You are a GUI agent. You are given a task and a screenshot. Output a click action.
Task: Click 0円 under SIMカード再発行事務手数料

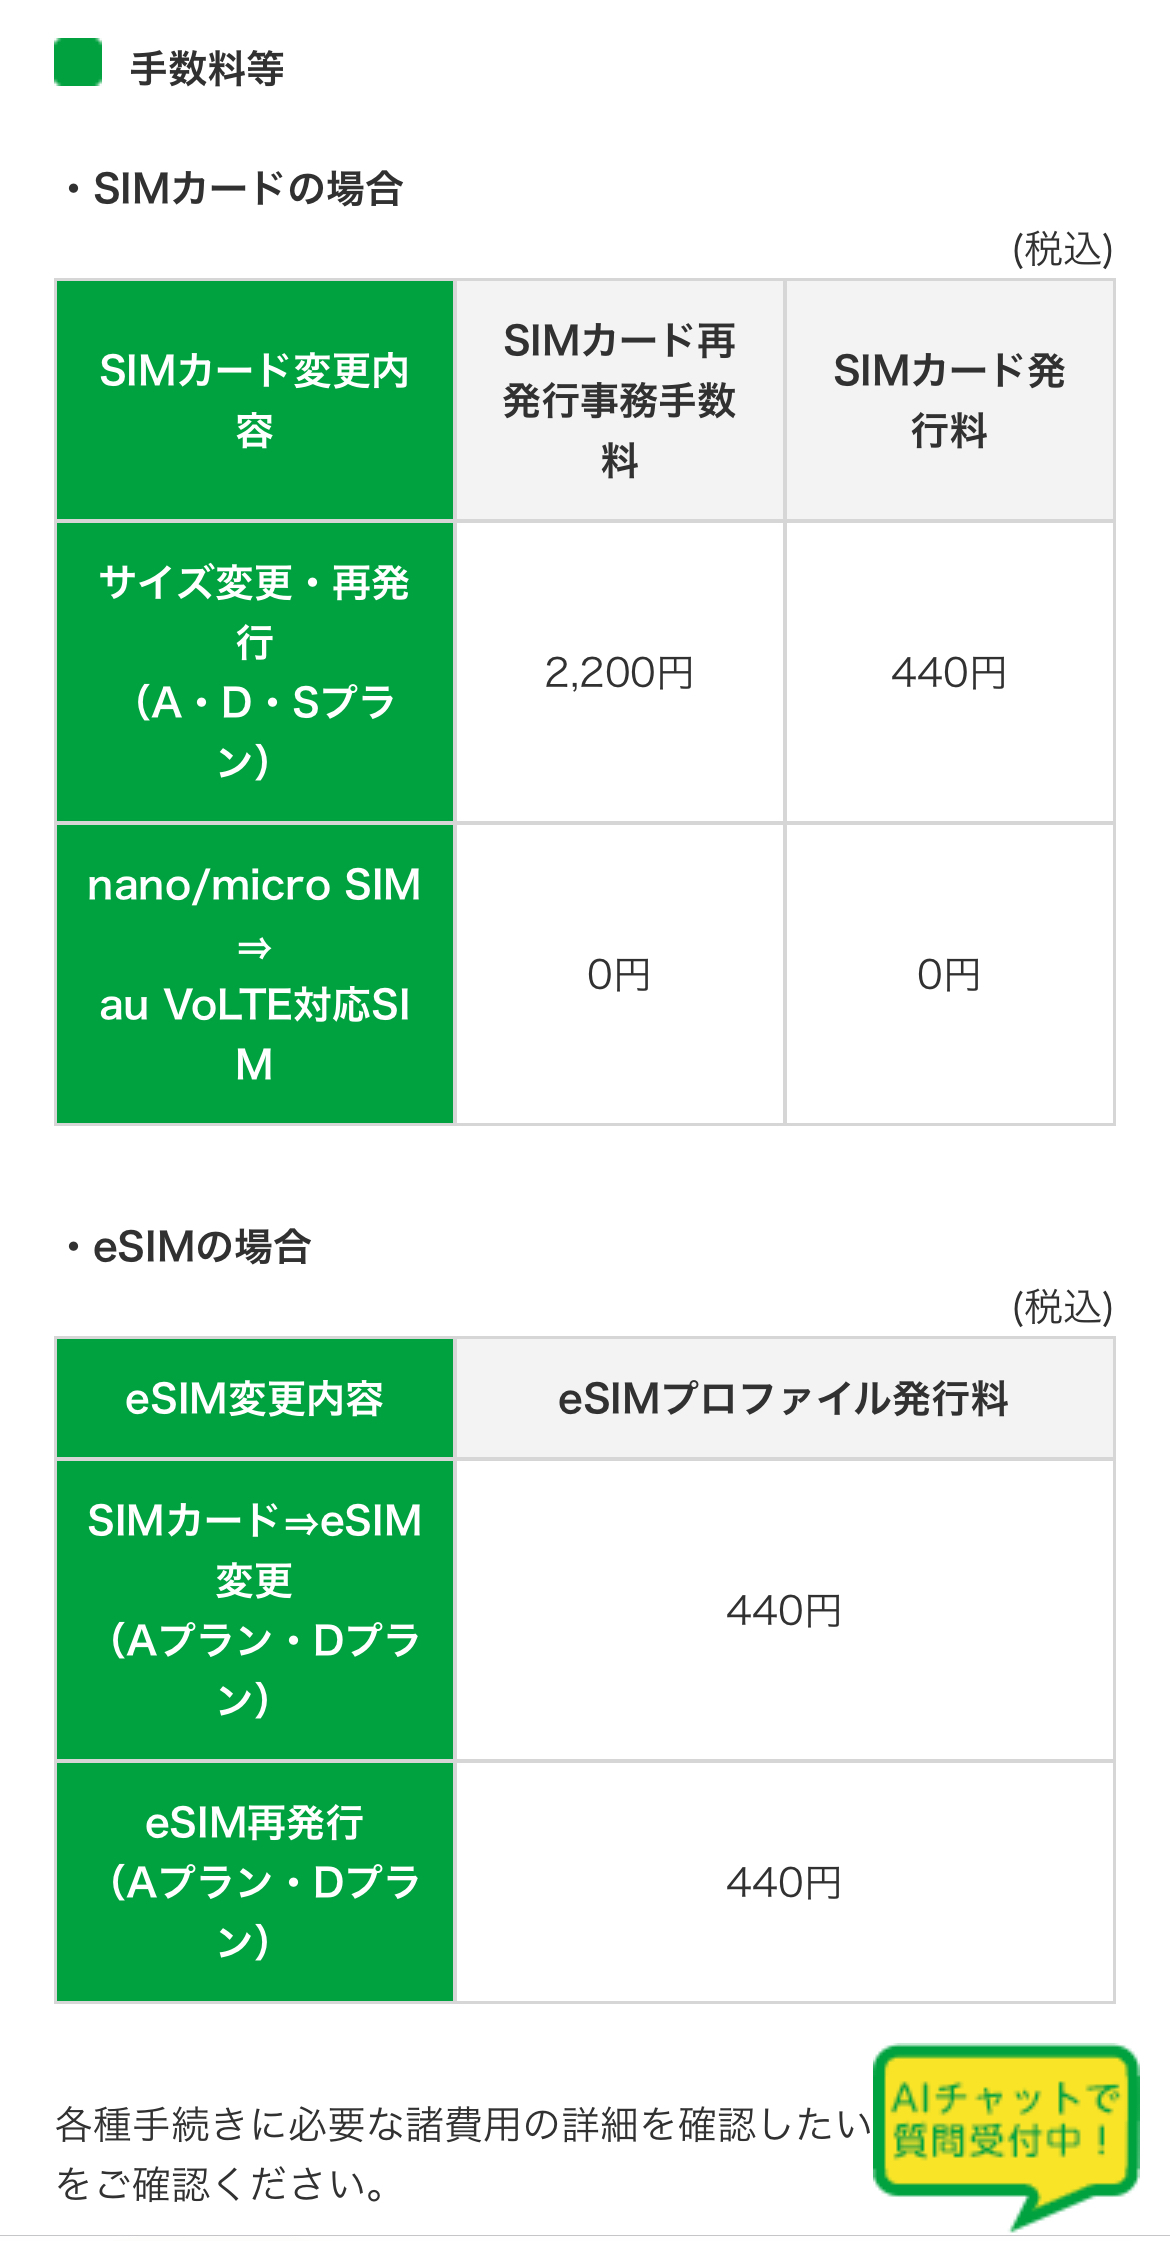[x=619, y=975]
